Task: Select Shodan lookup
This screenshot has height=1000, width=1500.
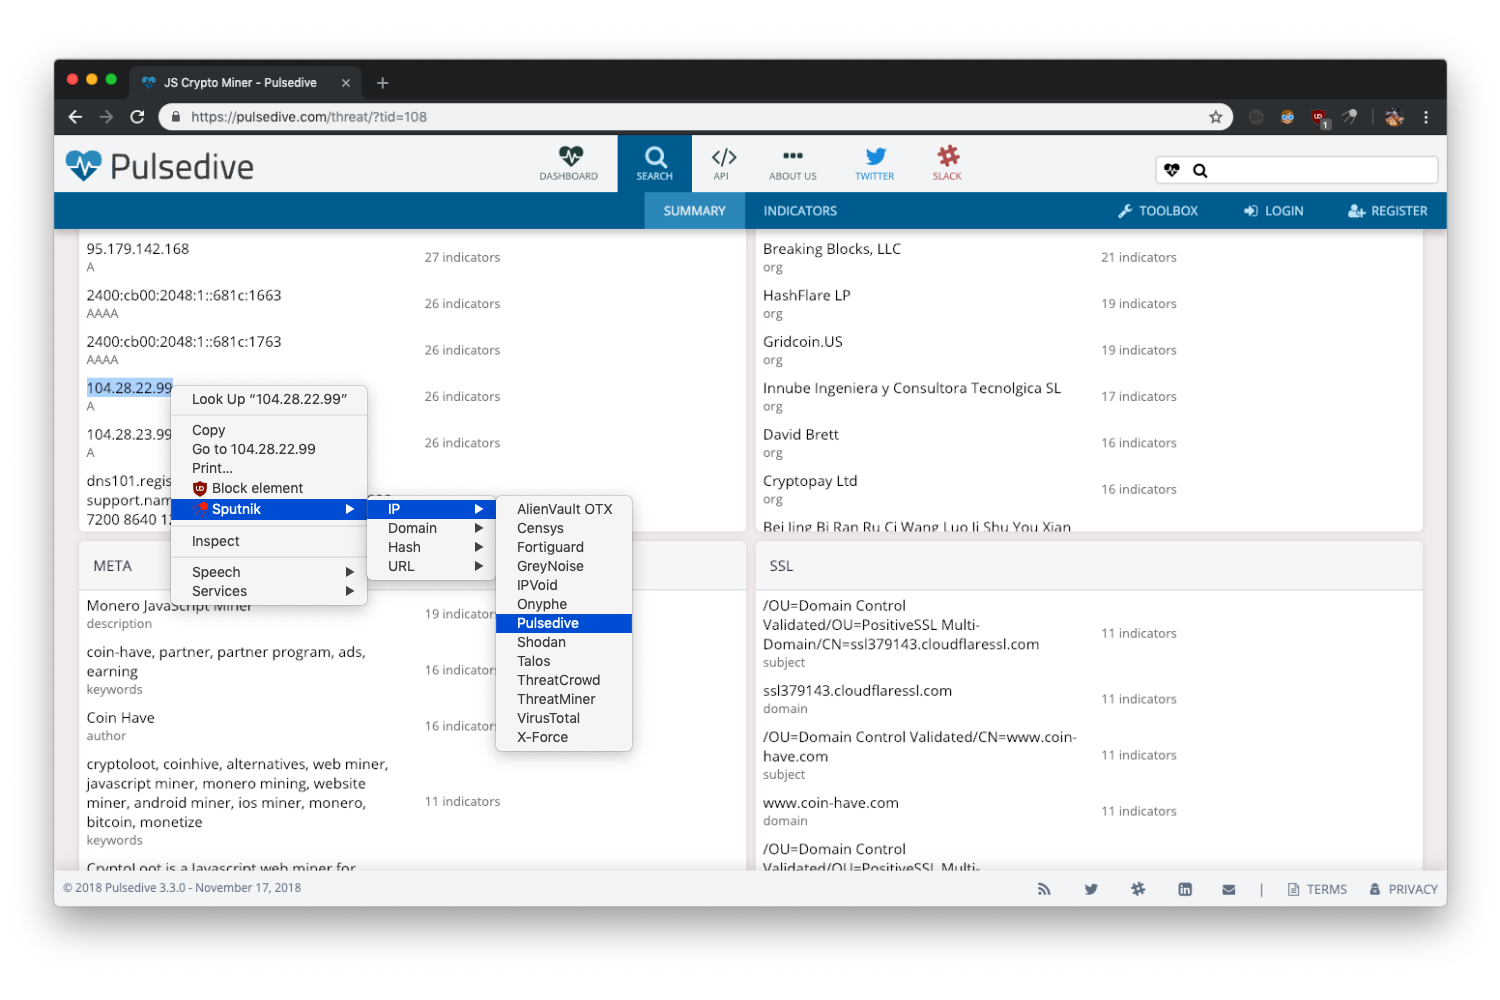Action: pos(564,642)
